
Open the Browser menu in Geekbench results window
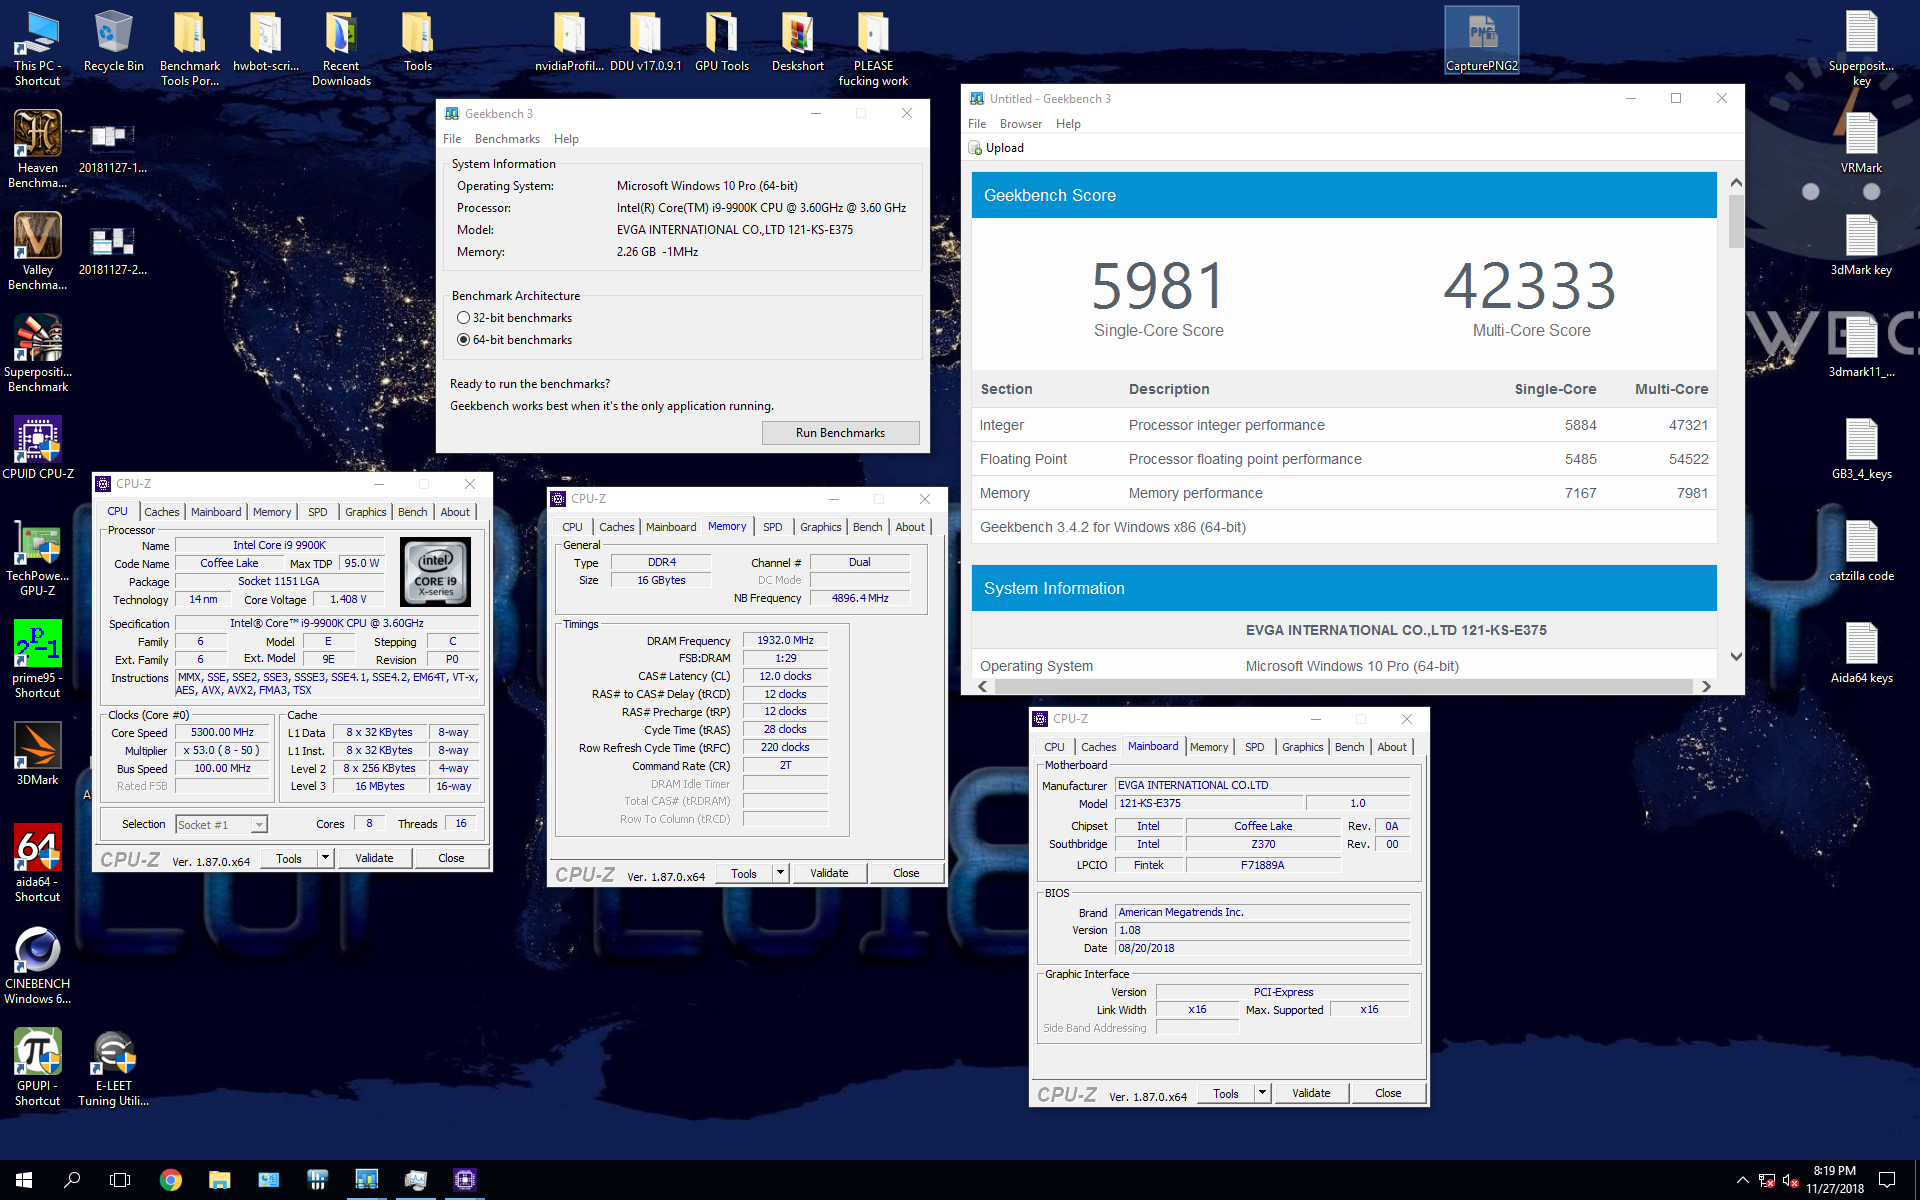pos(1020,124)
